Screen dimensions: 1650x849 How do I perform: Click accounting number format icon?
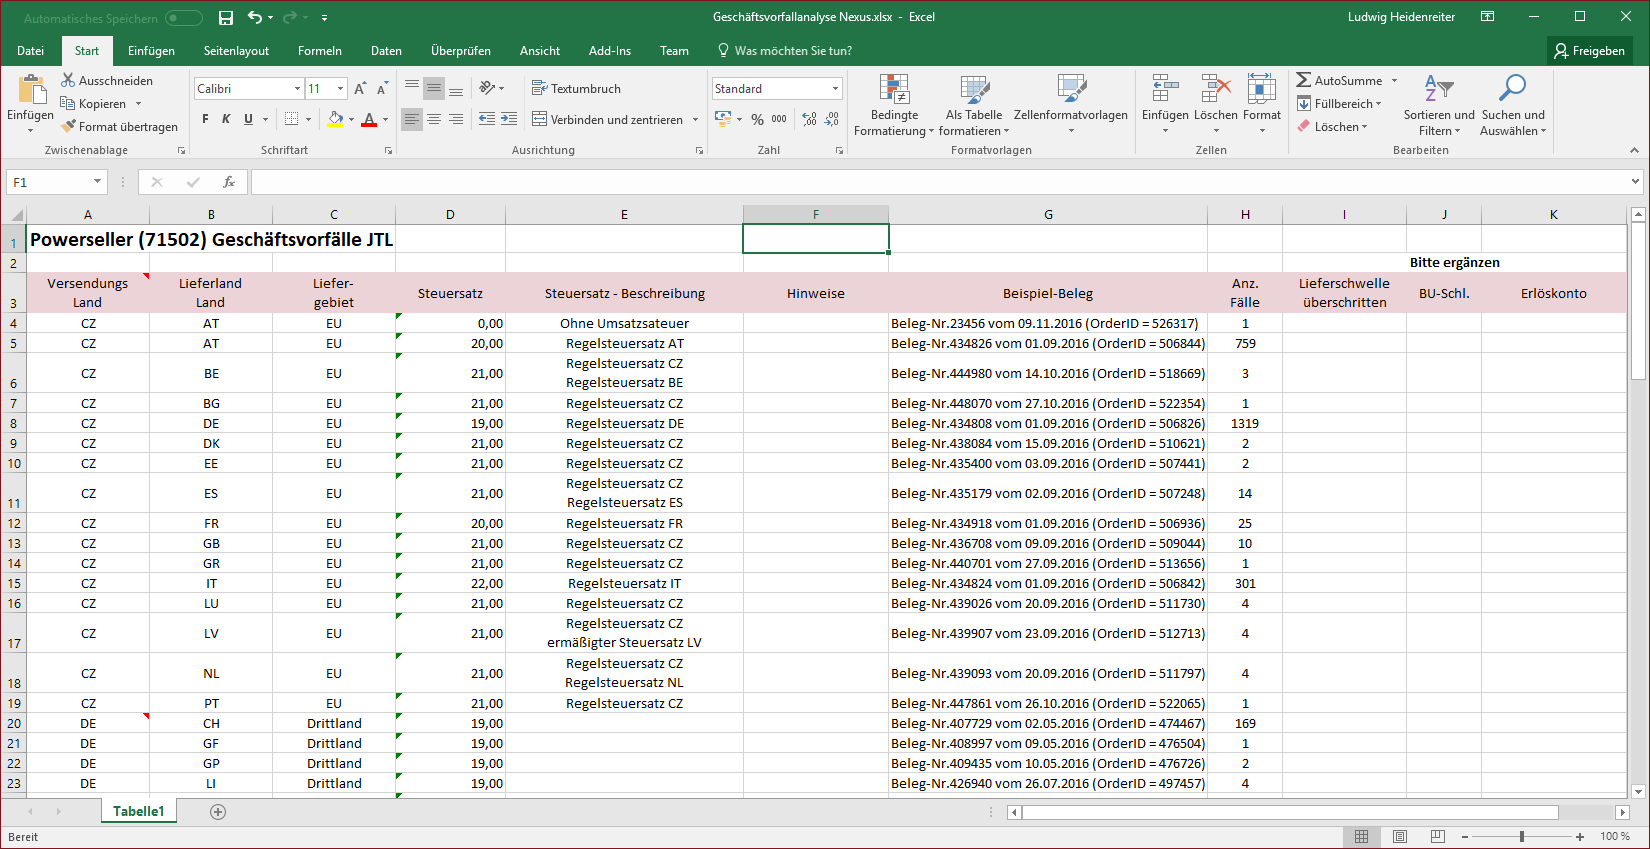(x=723, y=119)
